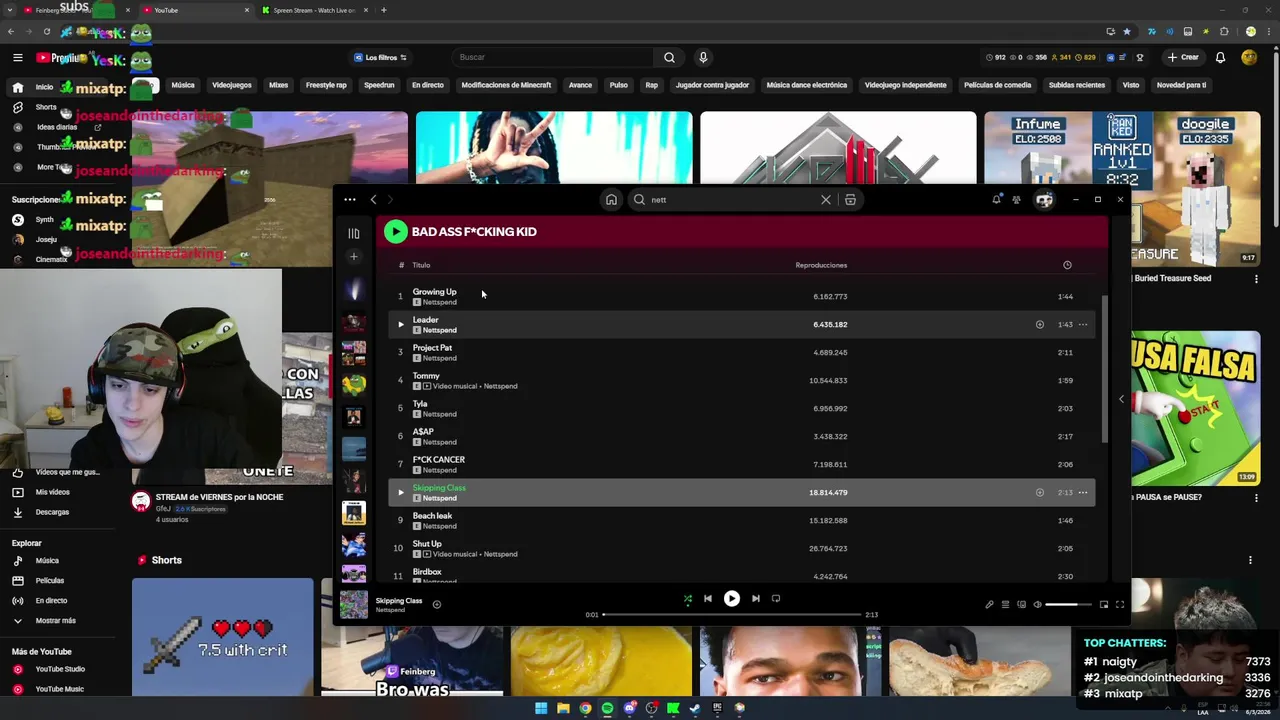Open Spotify home via house icon

611,199
